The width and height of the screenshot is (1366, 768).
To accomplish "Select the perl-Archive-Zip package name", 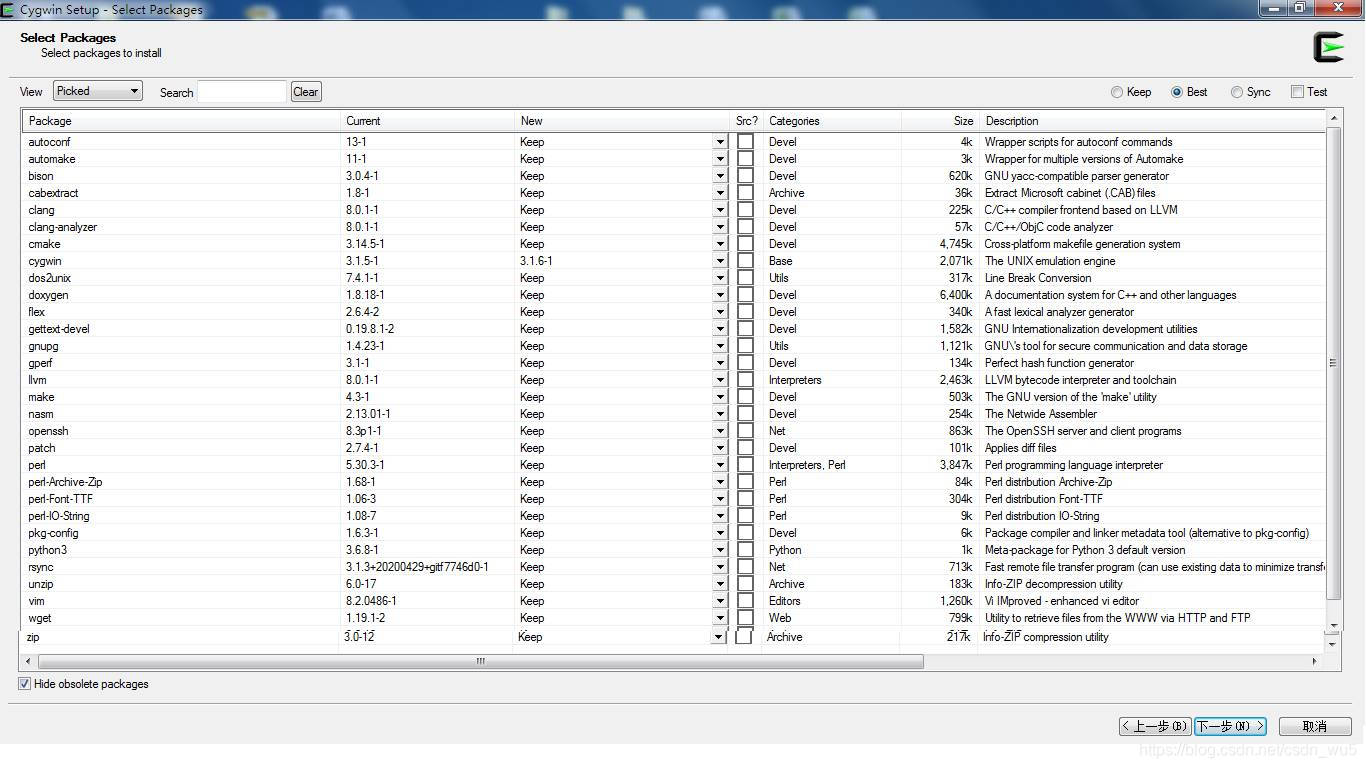I will [65, 482].
